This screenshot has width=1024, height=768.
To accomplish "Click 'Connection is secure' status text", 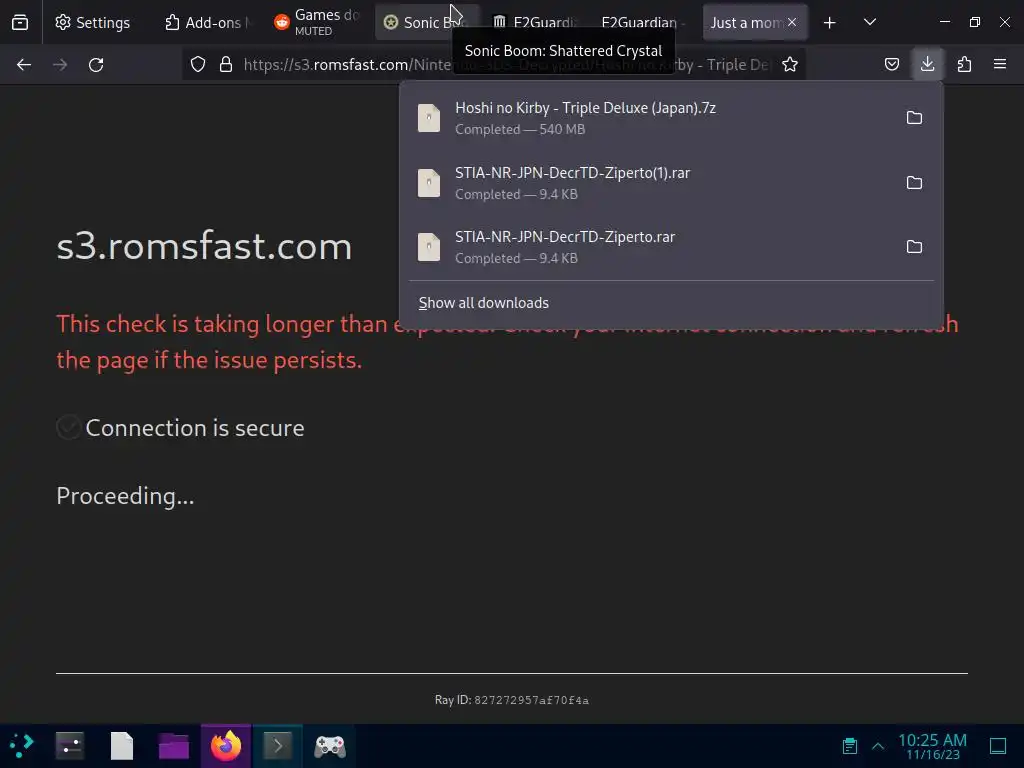I will click(195, 428).
